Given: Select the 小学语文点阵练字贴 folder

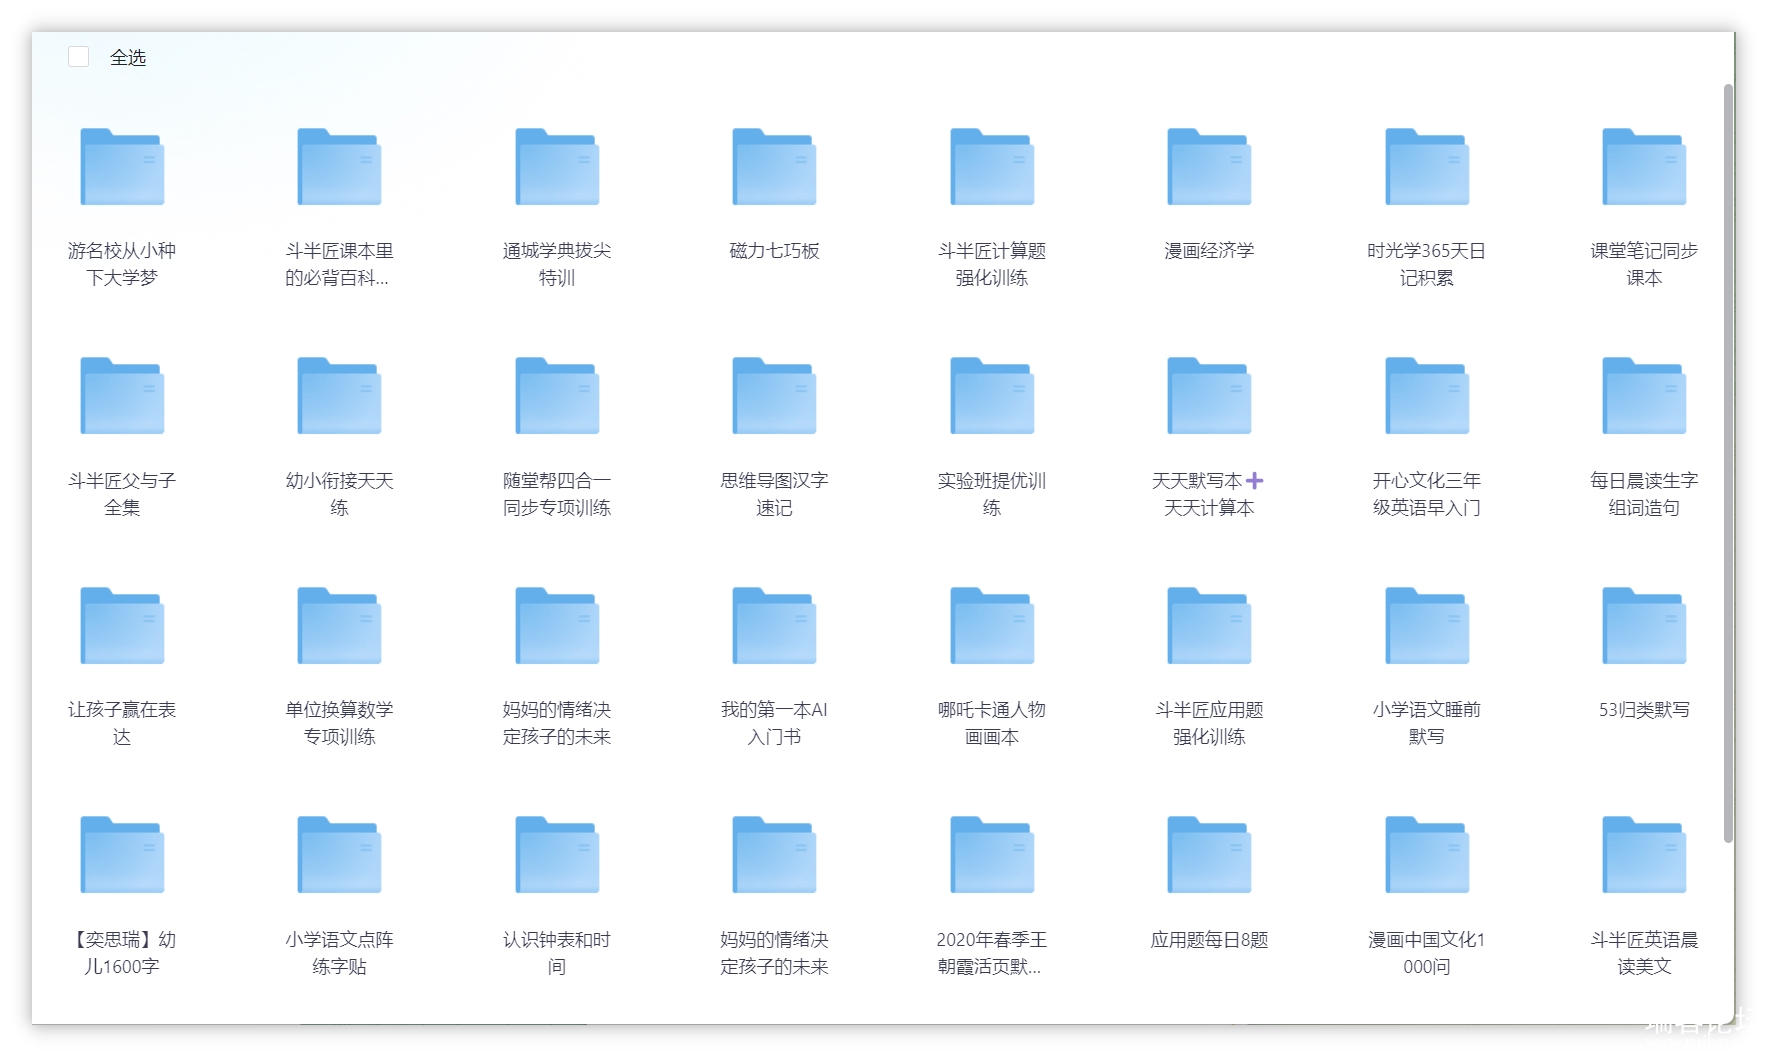Looking at the screenshot, I should point(339,855).
